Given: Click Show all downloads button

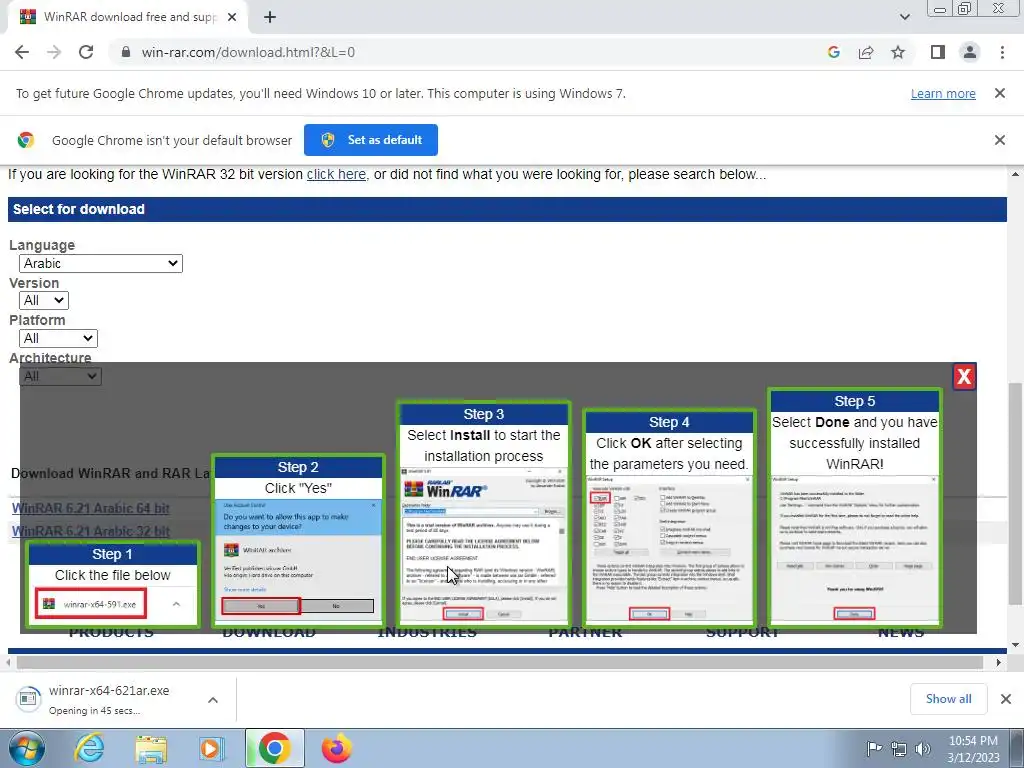Looking at the screenshot, I should (x=948, y=699).
